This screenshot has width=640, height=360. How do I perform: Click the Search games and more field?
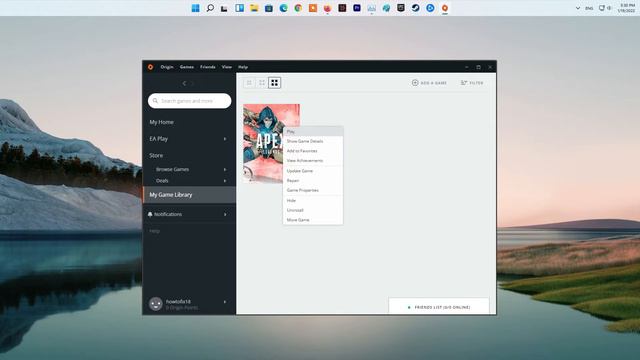189,100
